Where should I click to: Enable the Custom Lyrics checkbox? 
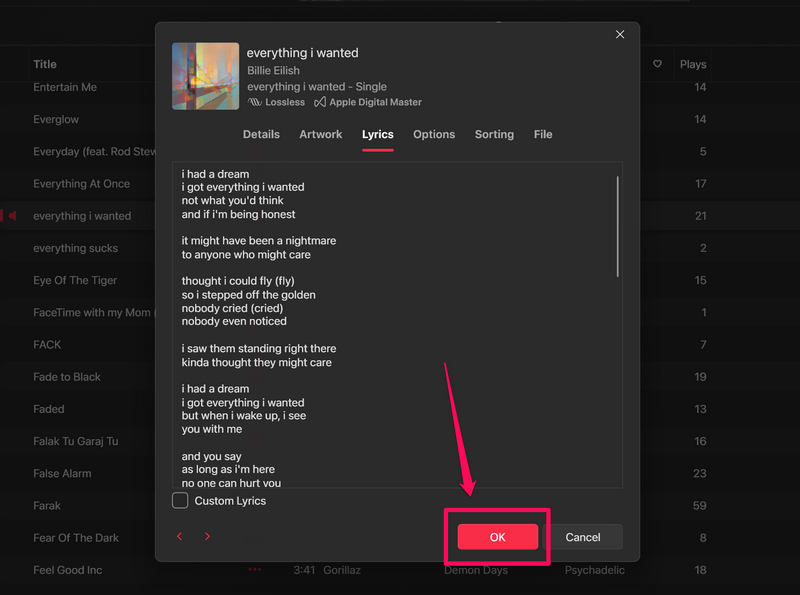(x=180, y=501)
